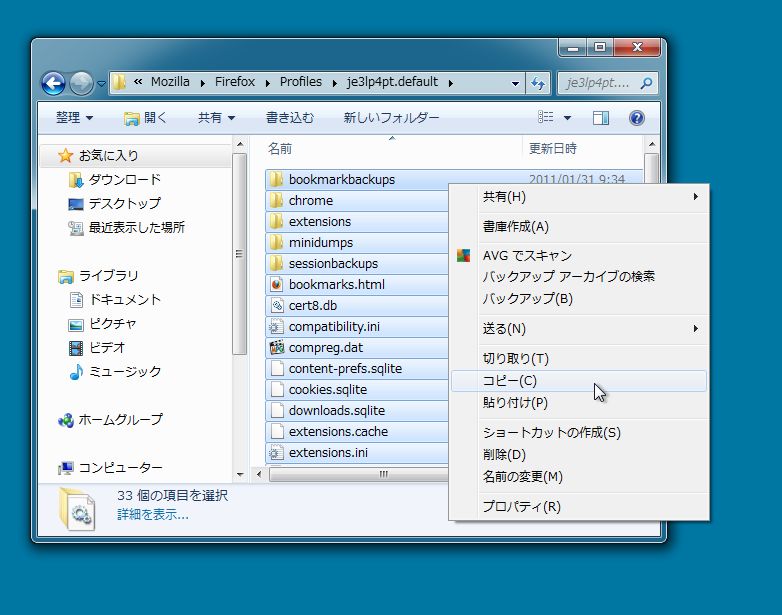Open the view options dropdown arrow
The width and height of the screenshot is (782, 615).
pyautogui.click(x=567, y=118)
